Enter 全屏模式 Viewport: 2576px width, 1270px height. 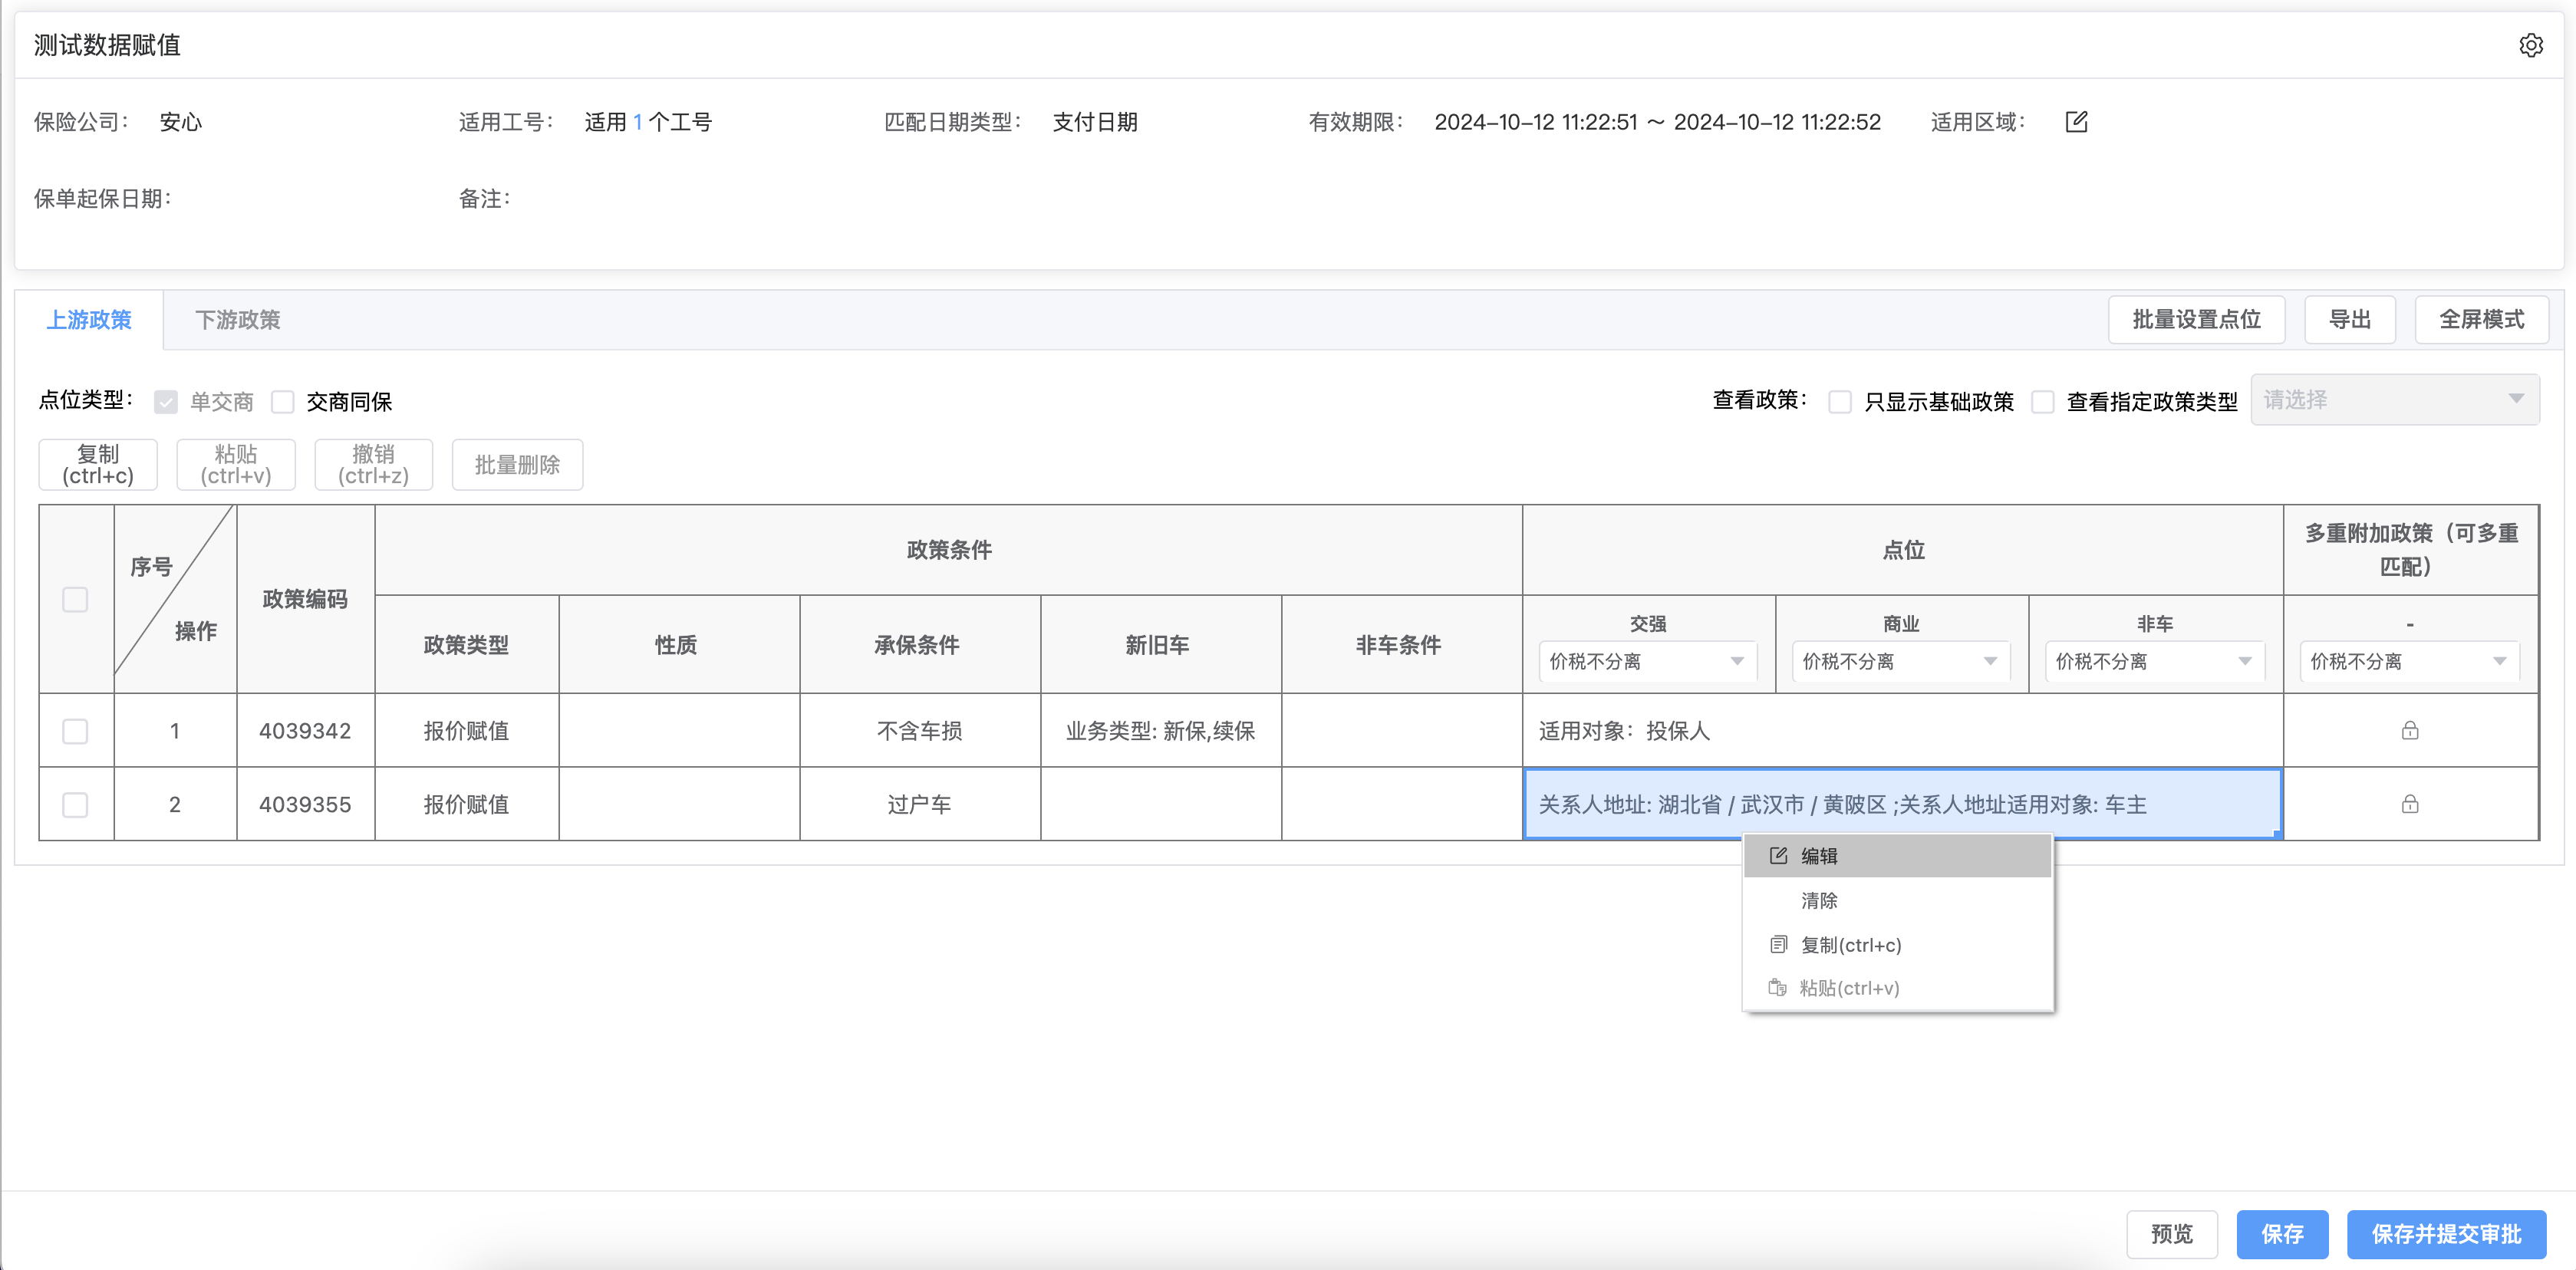pyautogui.click(x=2481, y=320)
